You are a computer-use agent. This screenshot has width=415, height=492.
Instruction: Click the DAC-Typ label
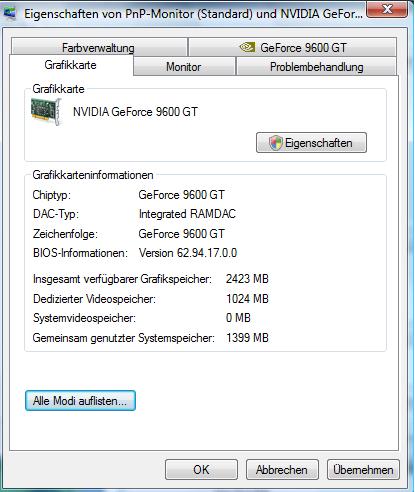click(x=56, y=214)
